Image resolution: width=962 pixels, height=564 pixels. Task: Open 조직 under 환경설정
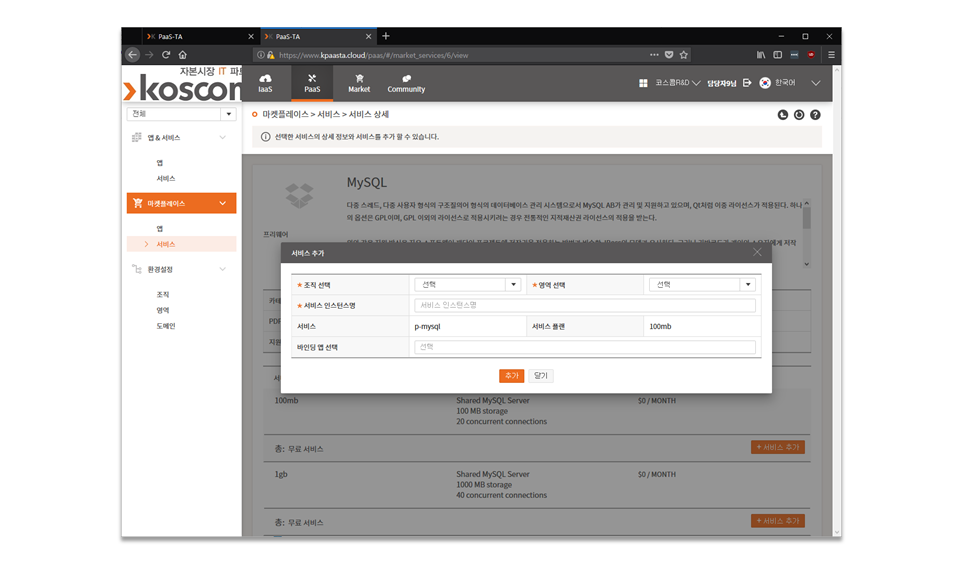coord(163,295)
